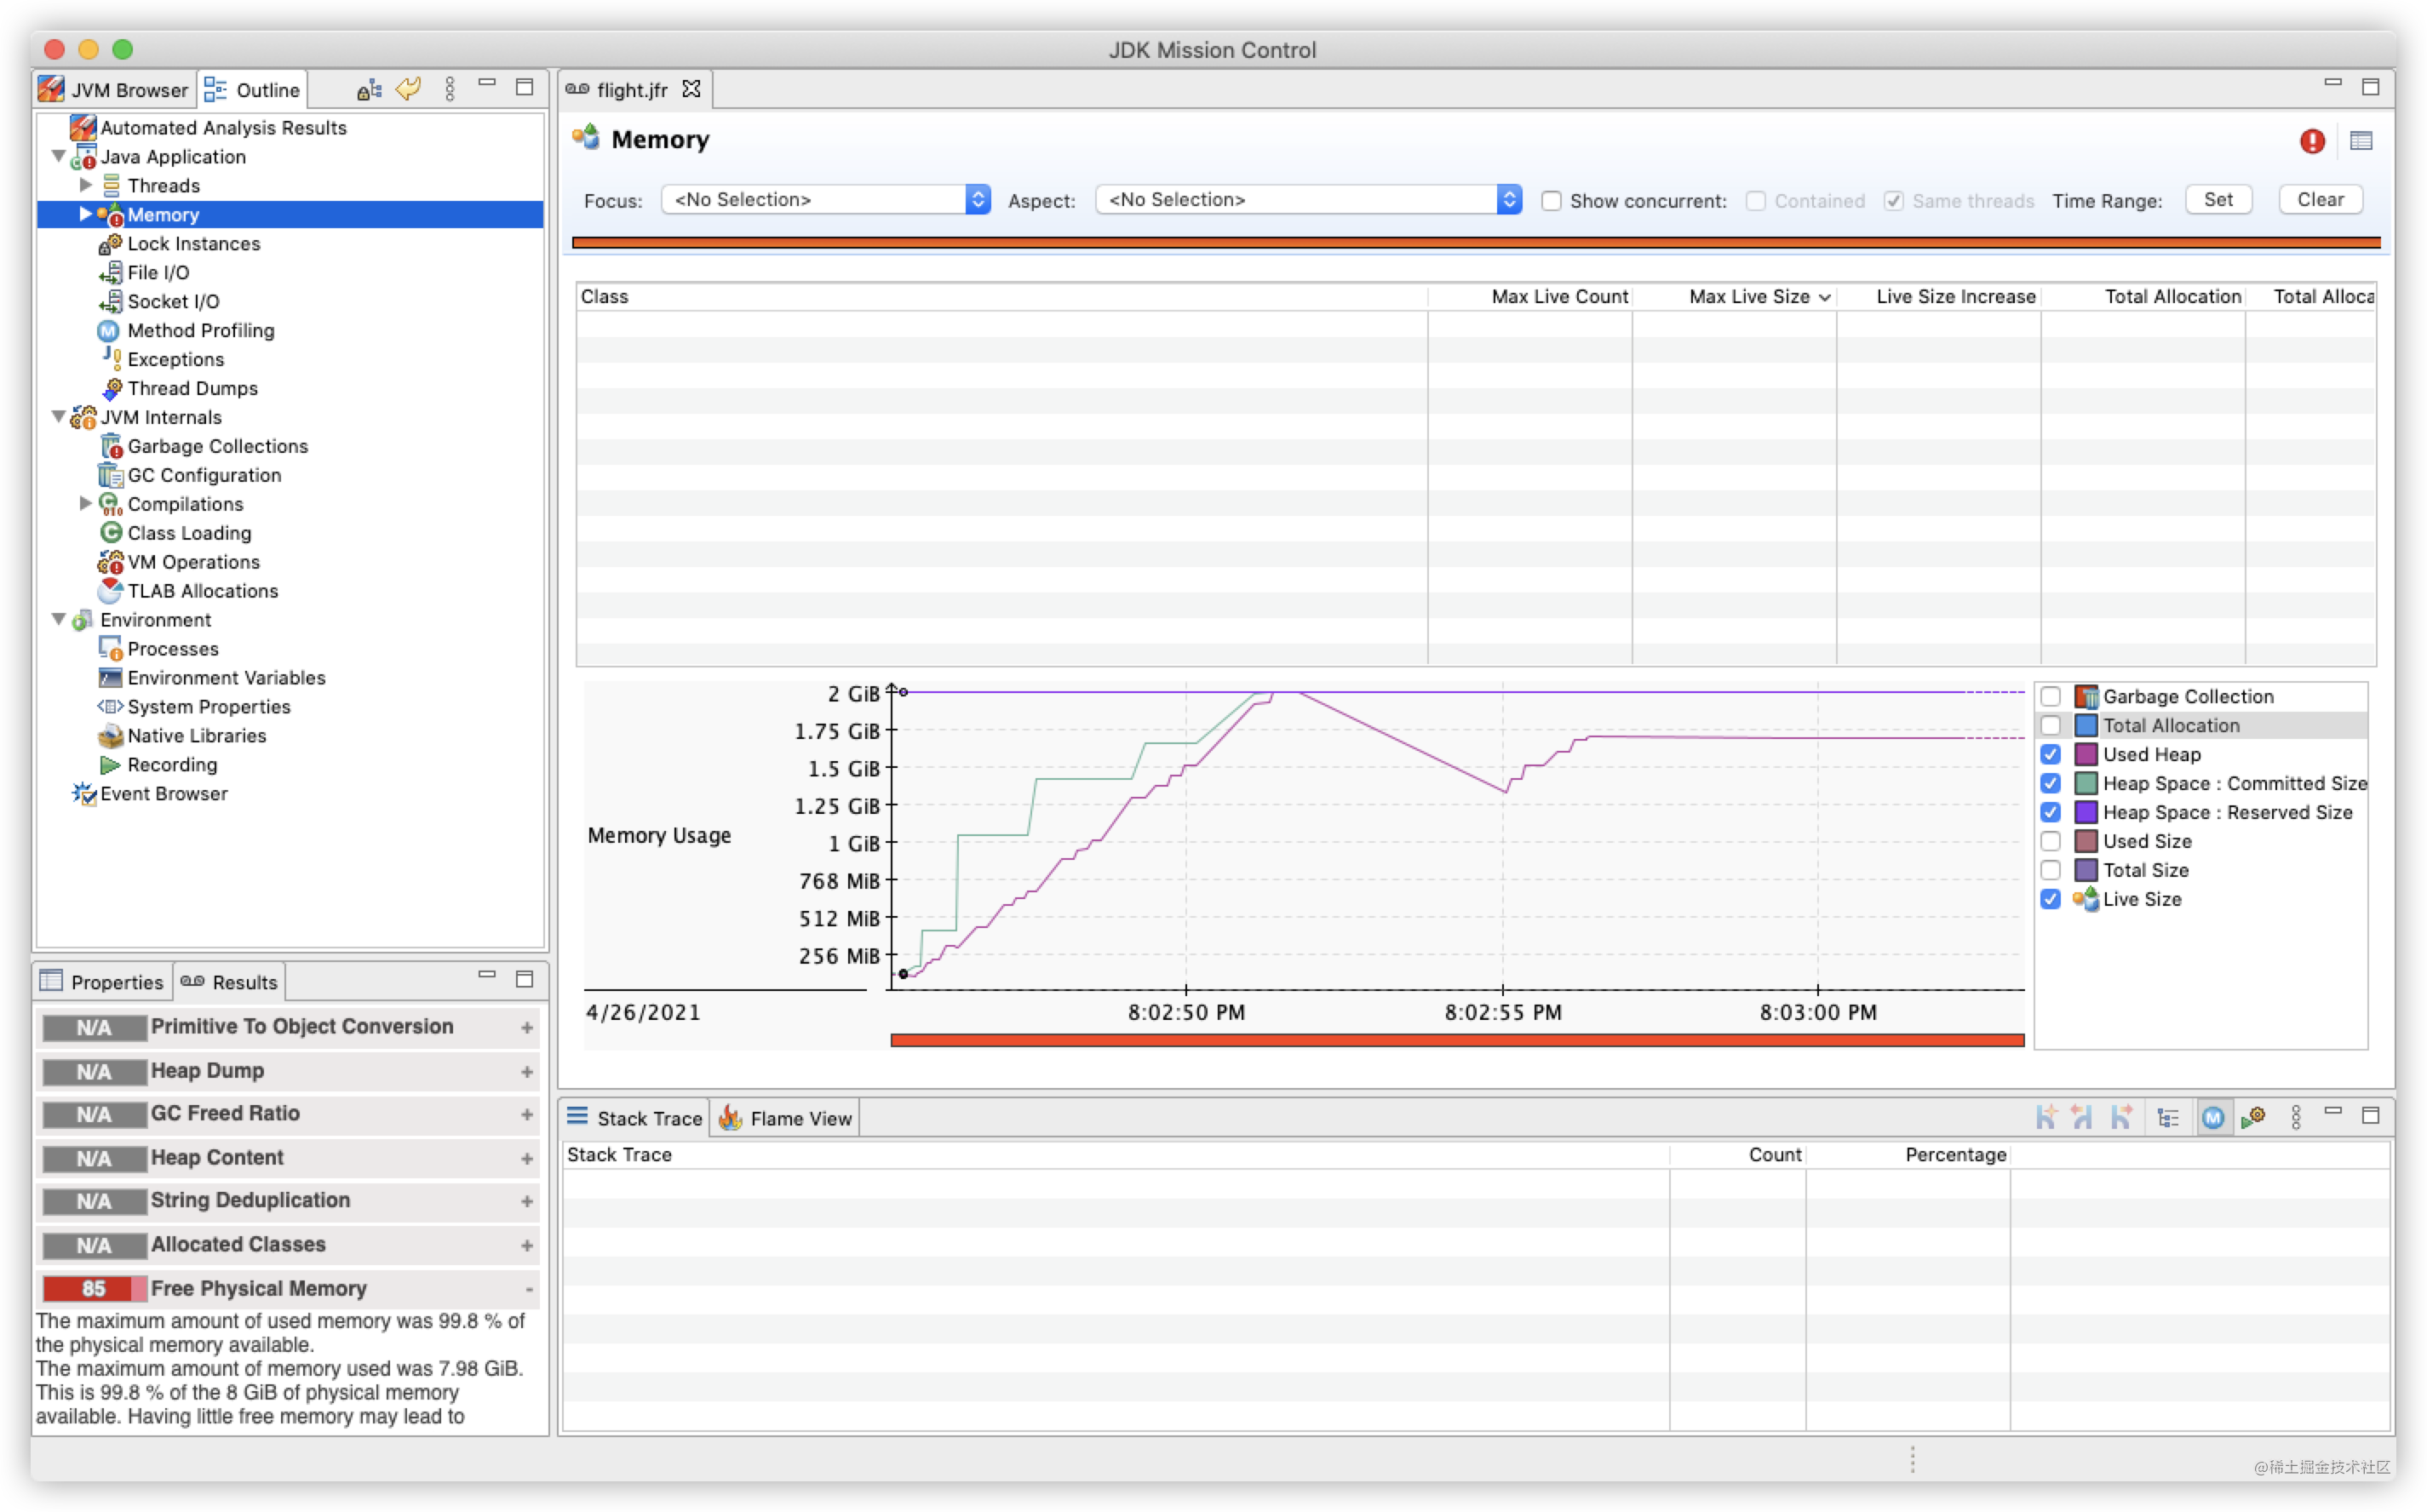The width and height of the screenshot is (2427, 1512).
Task: Expand the Threads tree item
Action: click(x=85, y=185)
